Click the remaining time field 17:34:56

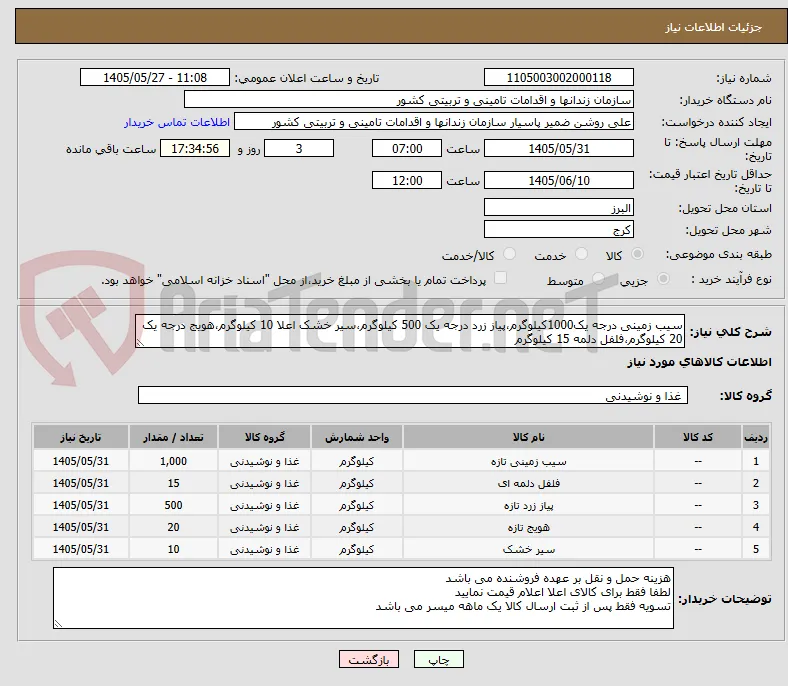(195, 148)
